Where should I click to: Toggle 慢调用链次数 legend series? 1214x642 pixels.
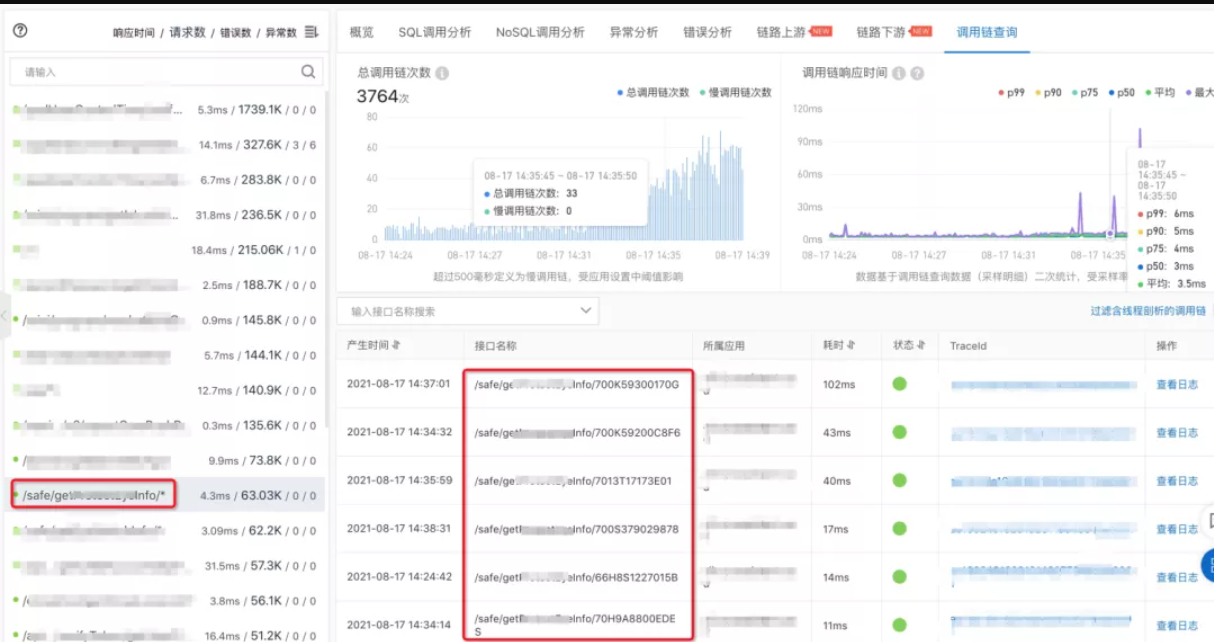coord(735,92)
